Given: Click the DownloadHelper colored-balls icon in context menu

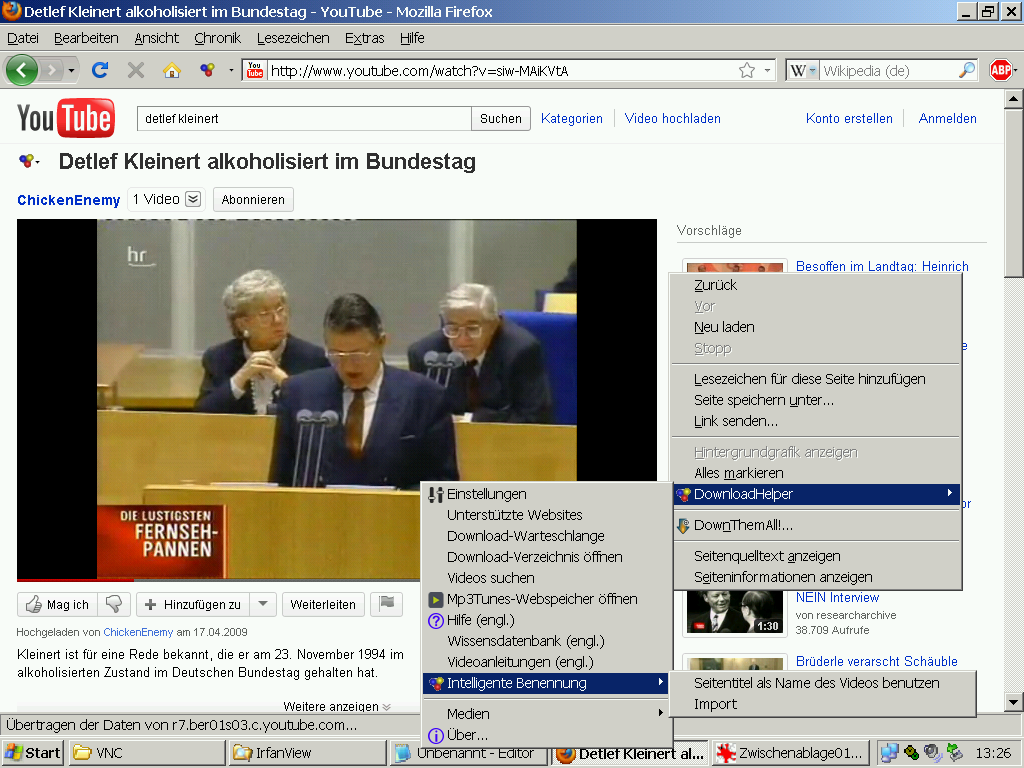Looking at the screenshot, I should [684, 493].
